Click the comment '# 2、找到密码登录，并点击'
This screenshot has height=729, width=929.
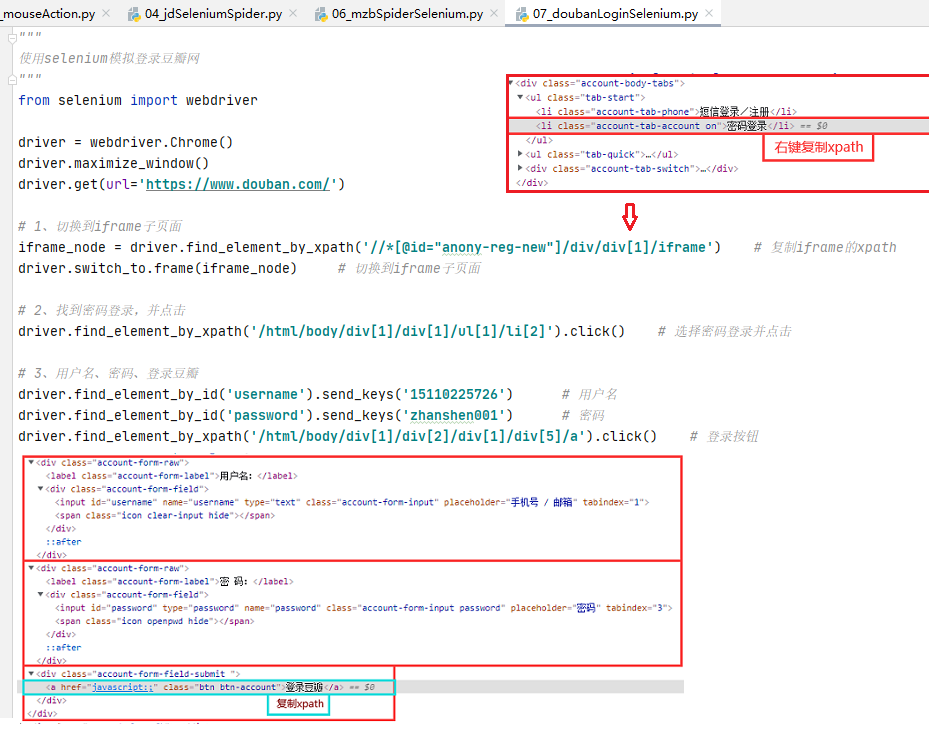pyautogui.click(x=102, y=311)
